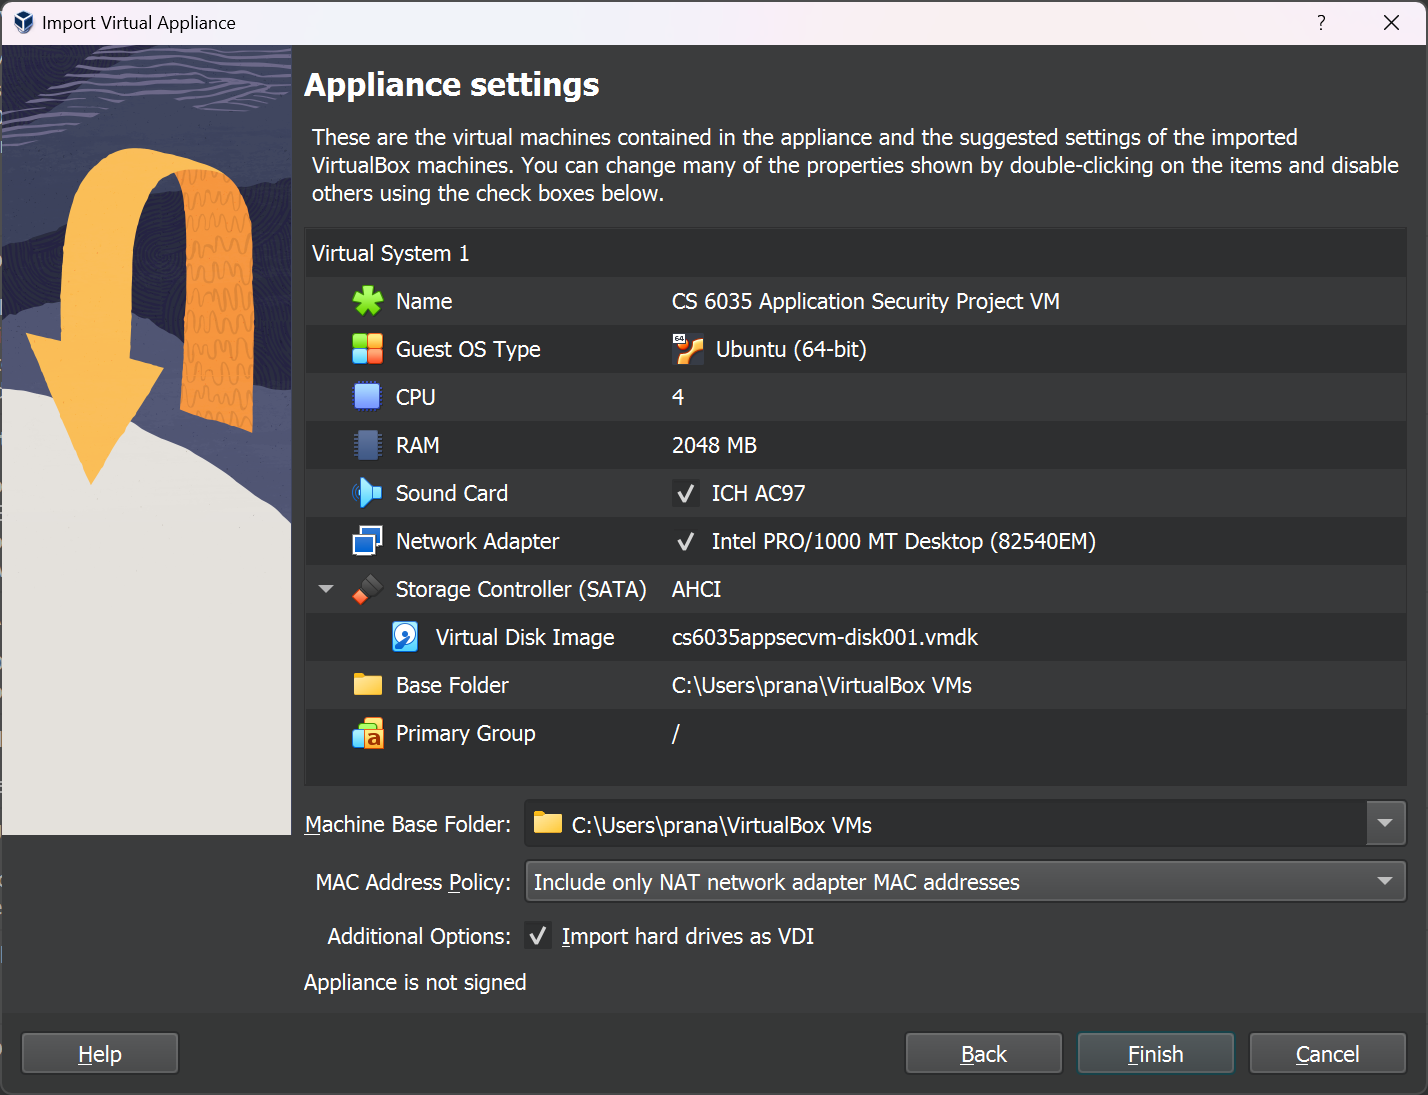Select the Sound Card speaker icon

pos(368,493)
